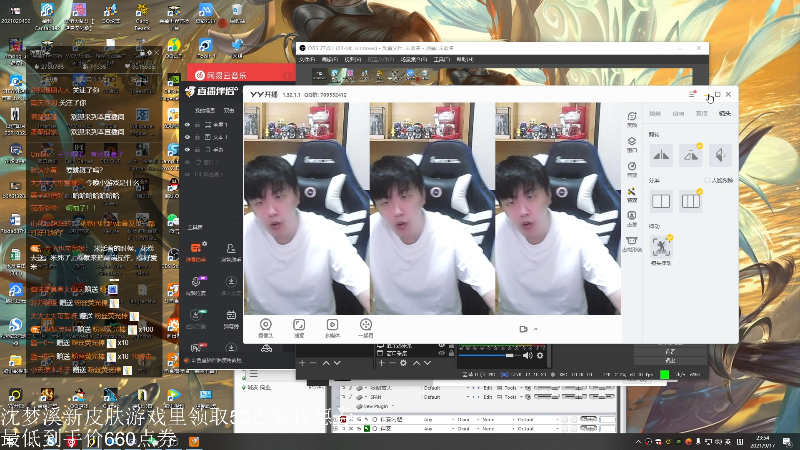Open the New Plugin dropdown
Image resolution: width=800 pixels, height=450 pixels.
click(x=378, y=407)
